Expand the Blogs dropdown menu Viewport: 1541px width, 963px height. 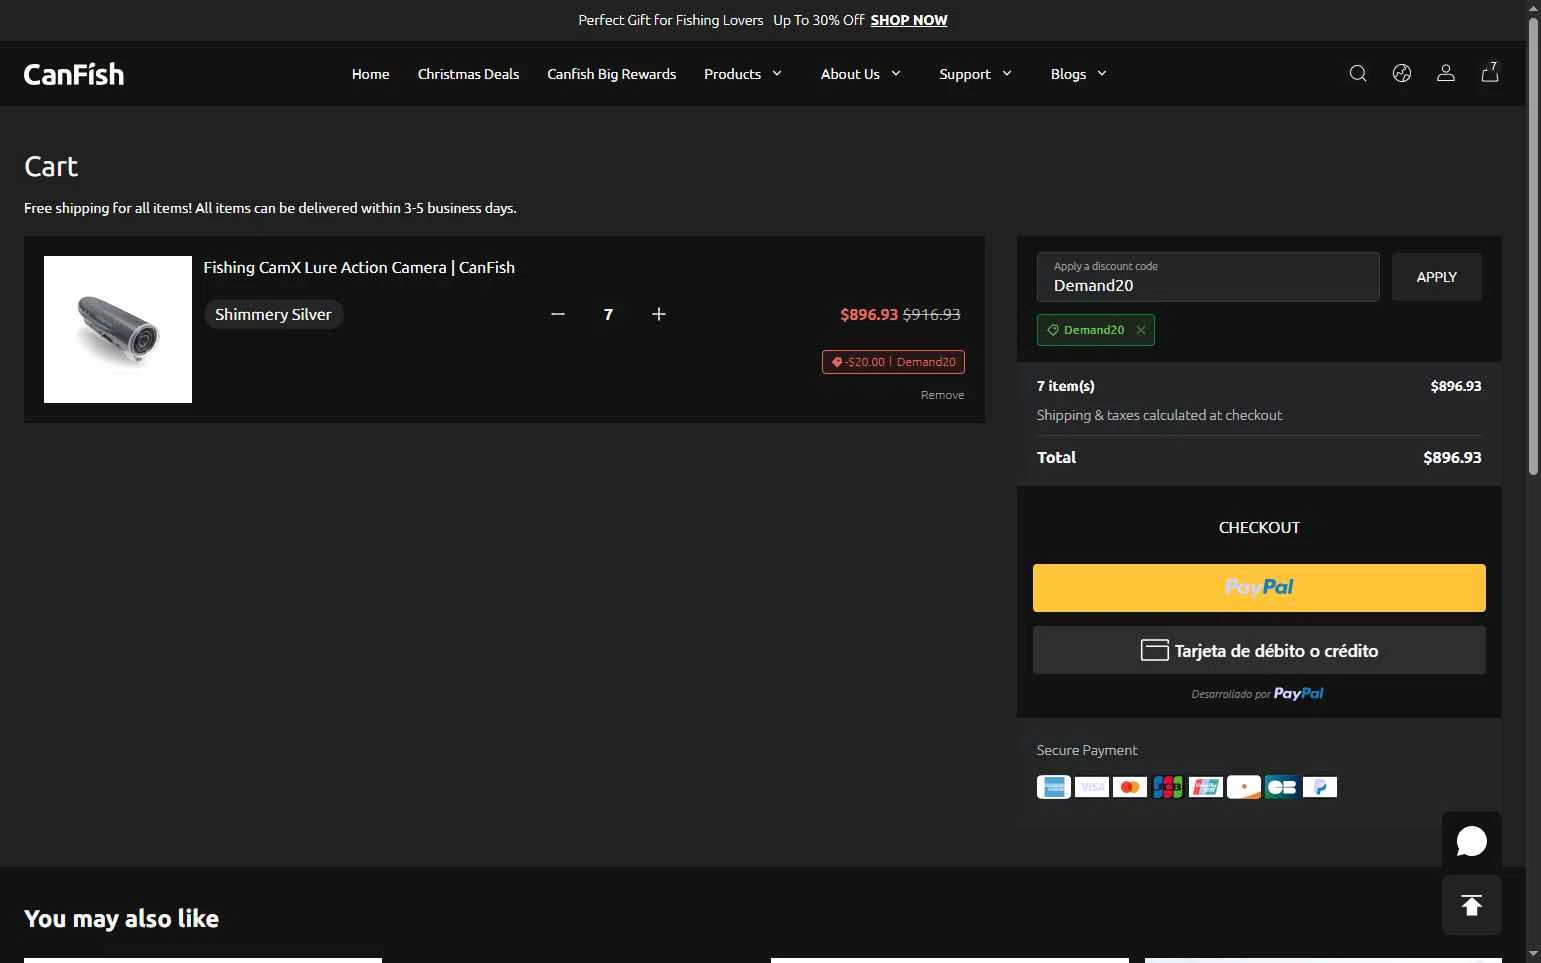click(x=1079, y=74)
